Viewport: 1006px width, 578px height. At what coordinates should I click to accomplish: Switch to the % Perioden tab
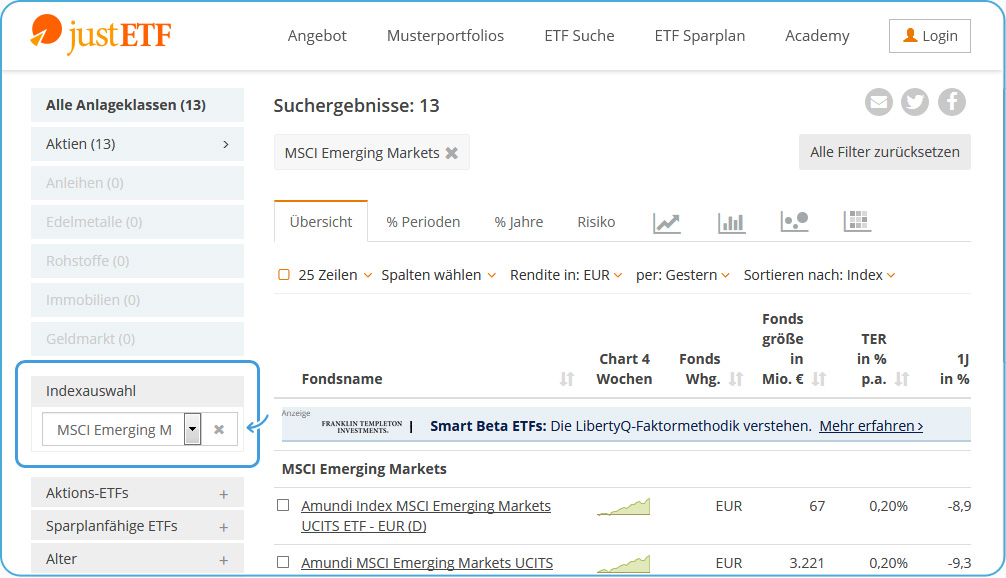pos(423,222)
